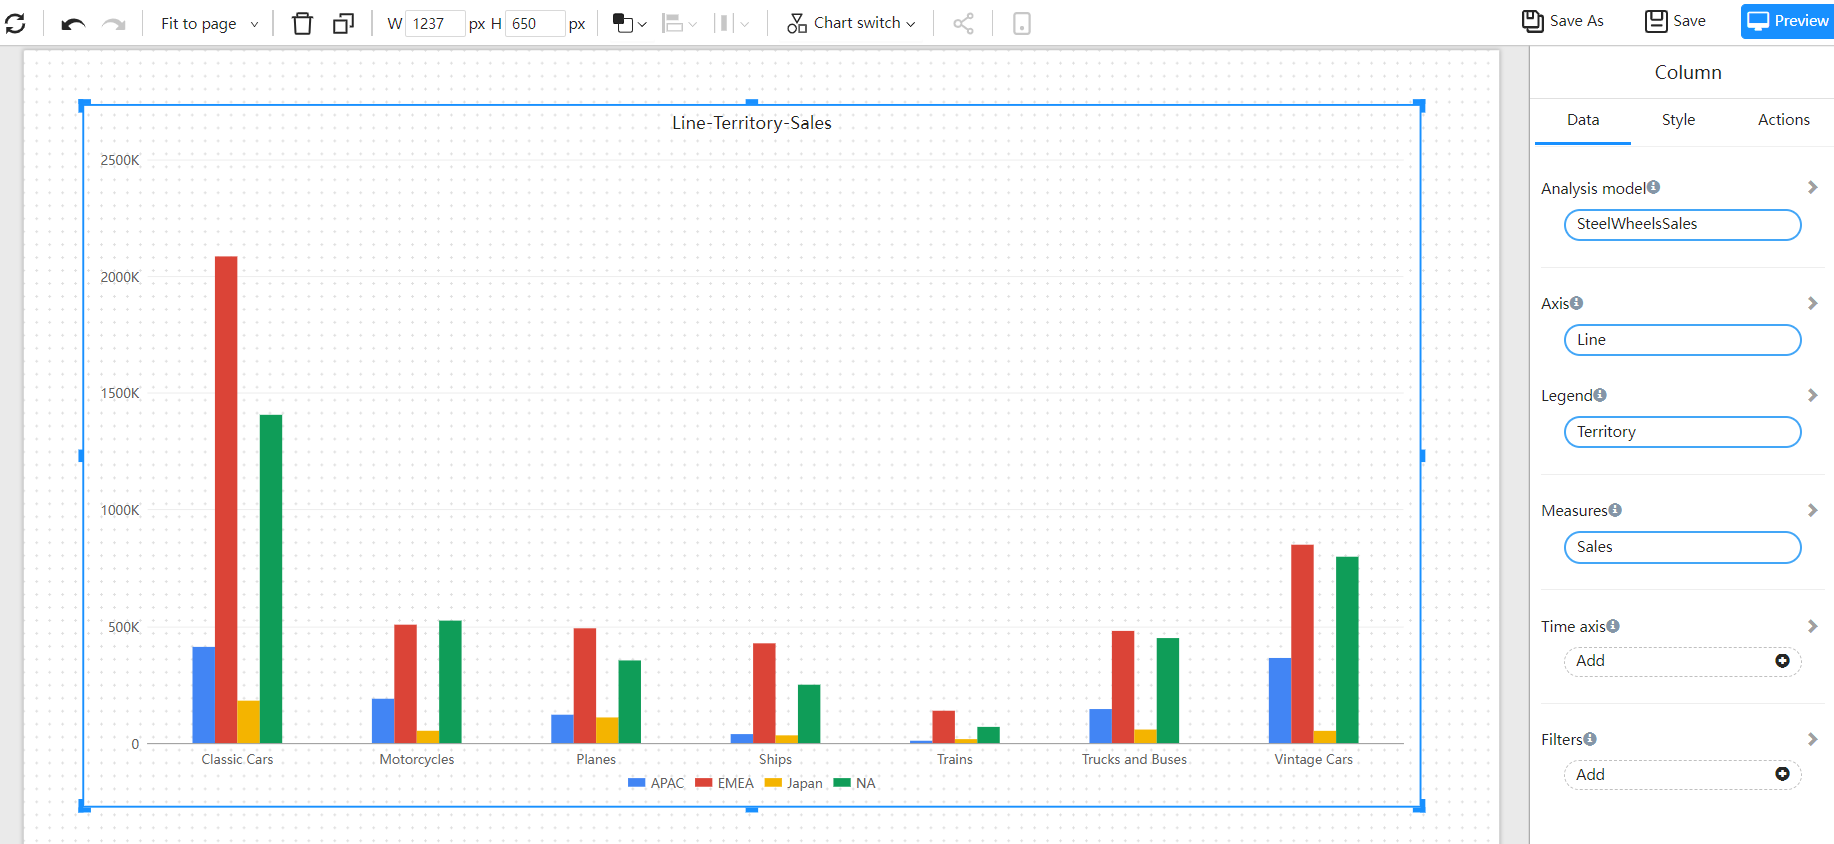
Task: Click the Filters info icon
Action: point(1590,739)
